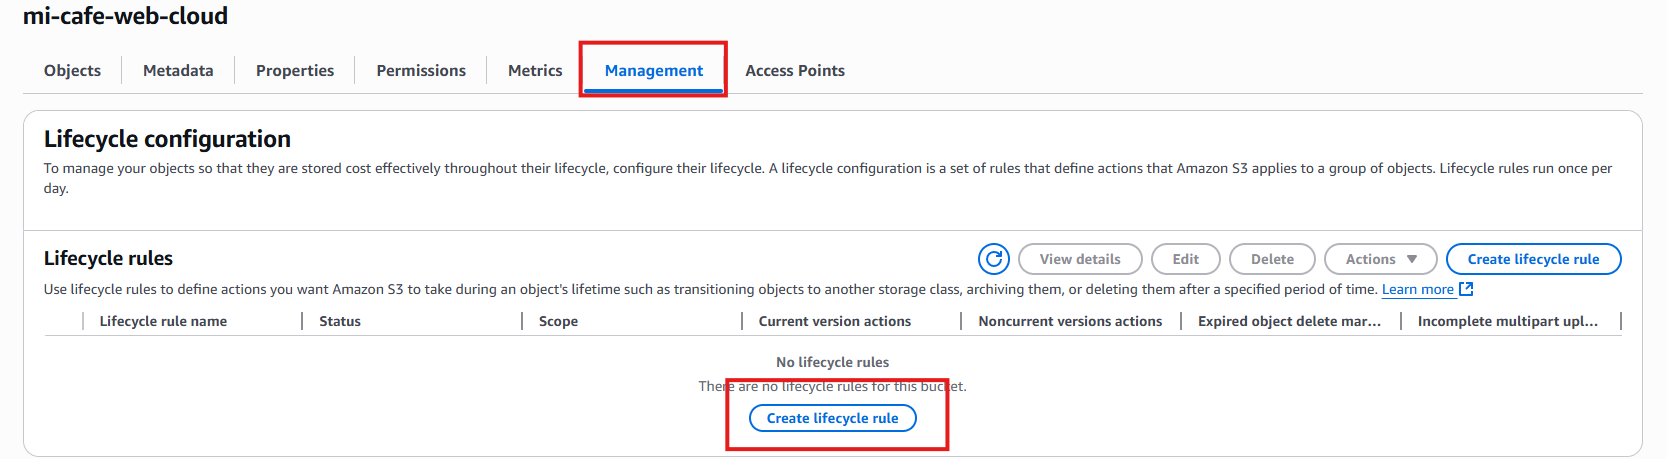The height and width of the screenshot is (459, 1667).
Task: Click the Edit button for lifecycle rules
Action: point(1186,259)
